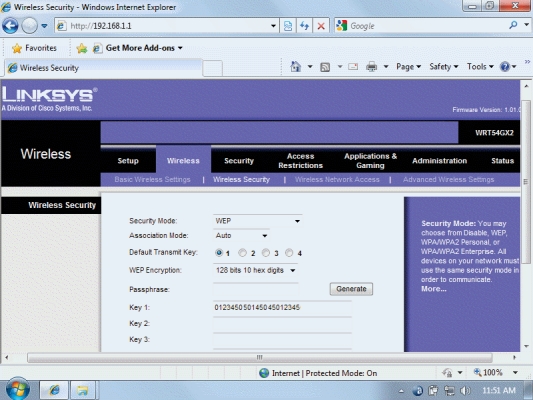Image resolution: width=533 pixels, height=400 pixels.
Task: Open a new blank browser tab
Action: point(212,68)
